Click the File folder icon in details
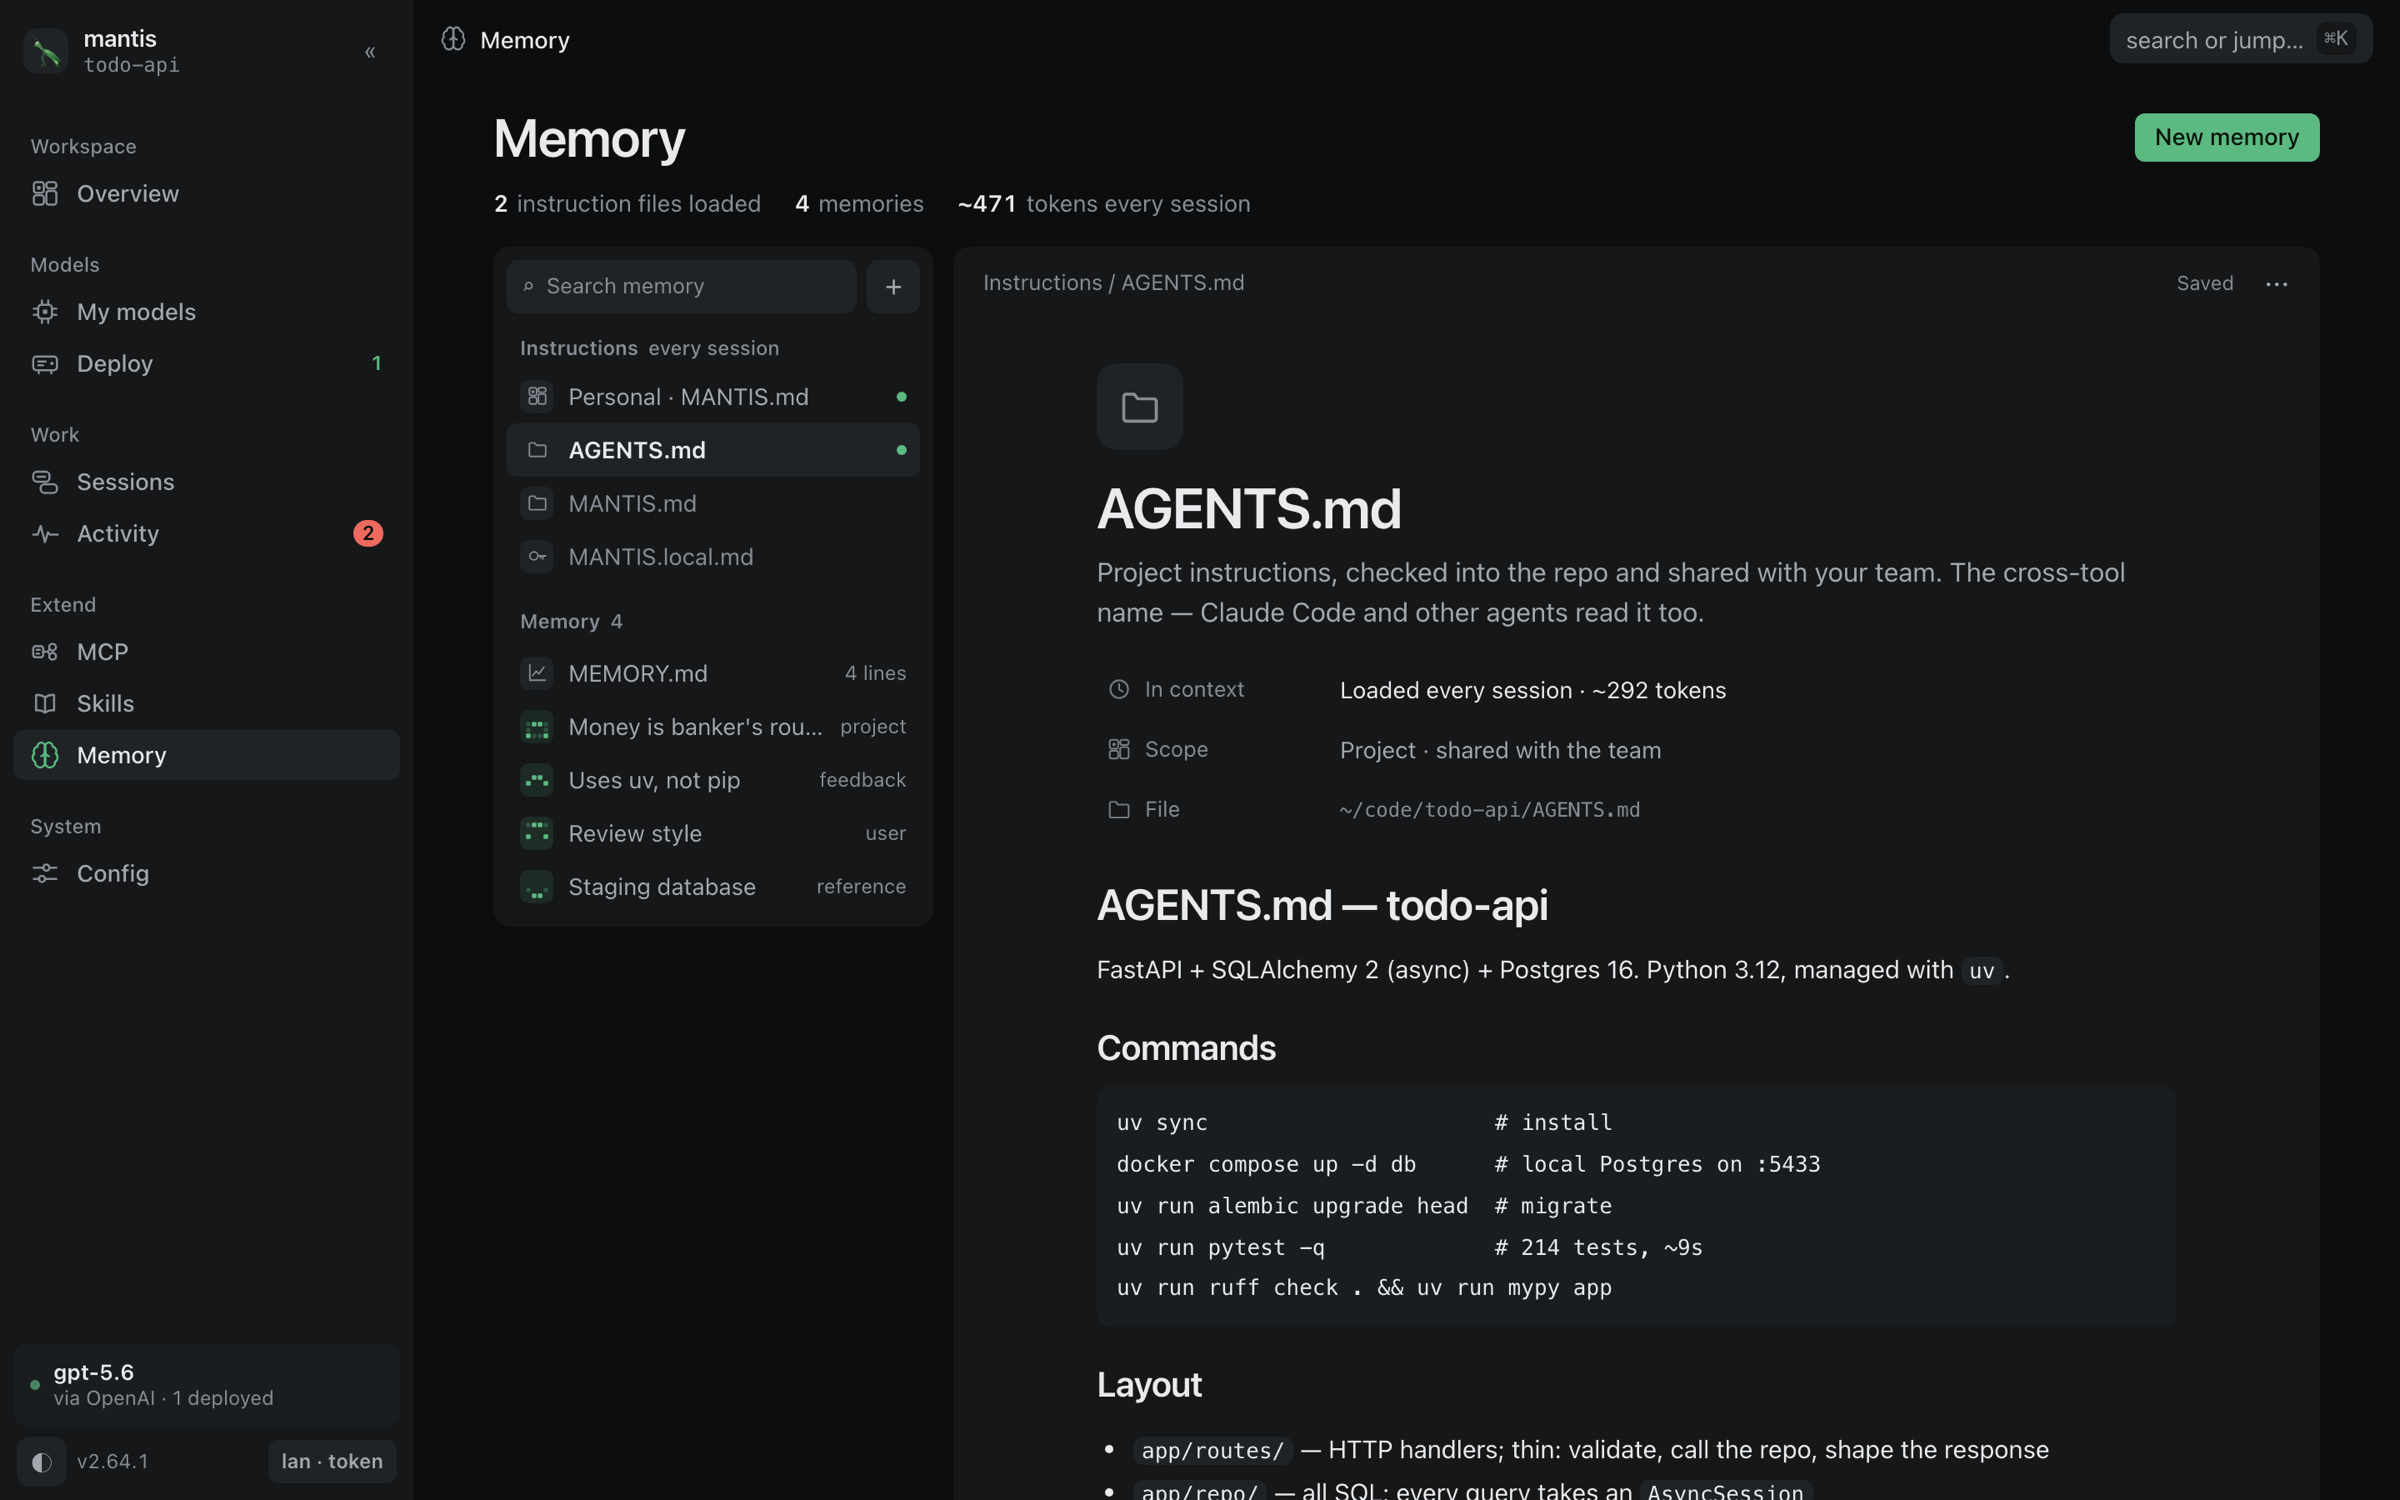This screenshot has height=1500, width=2400. [1119, 810]
